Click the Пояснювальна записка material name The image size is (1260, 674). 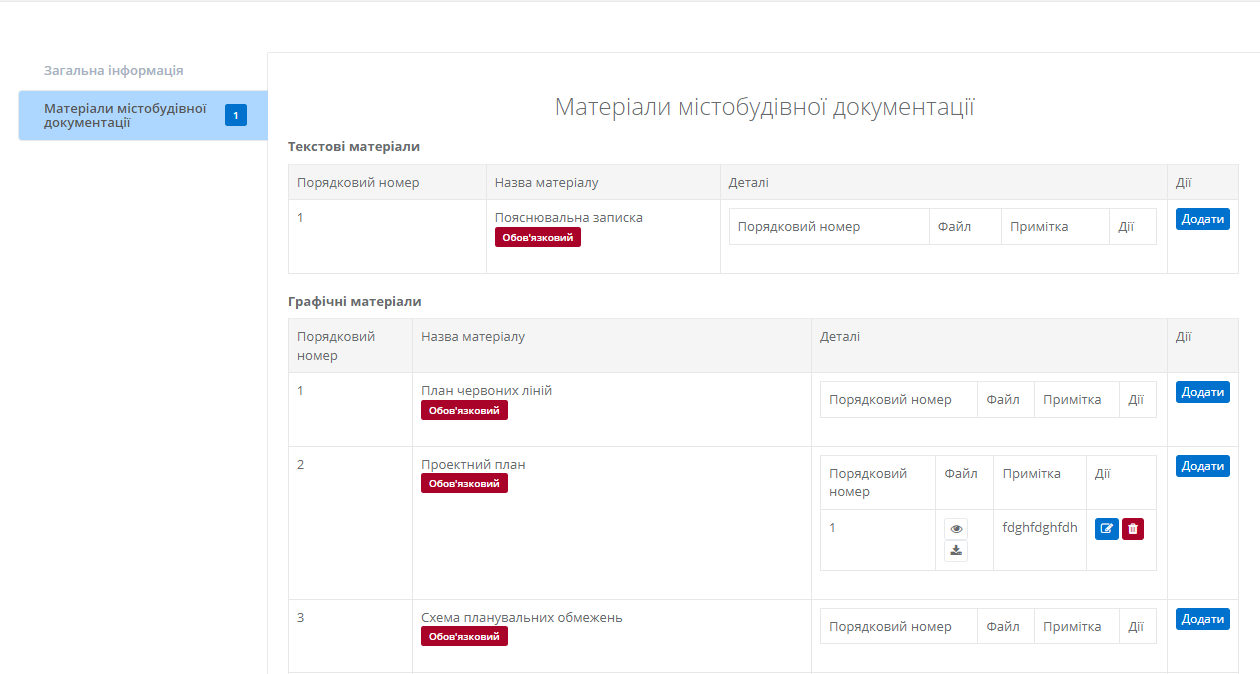coord(568,217)
